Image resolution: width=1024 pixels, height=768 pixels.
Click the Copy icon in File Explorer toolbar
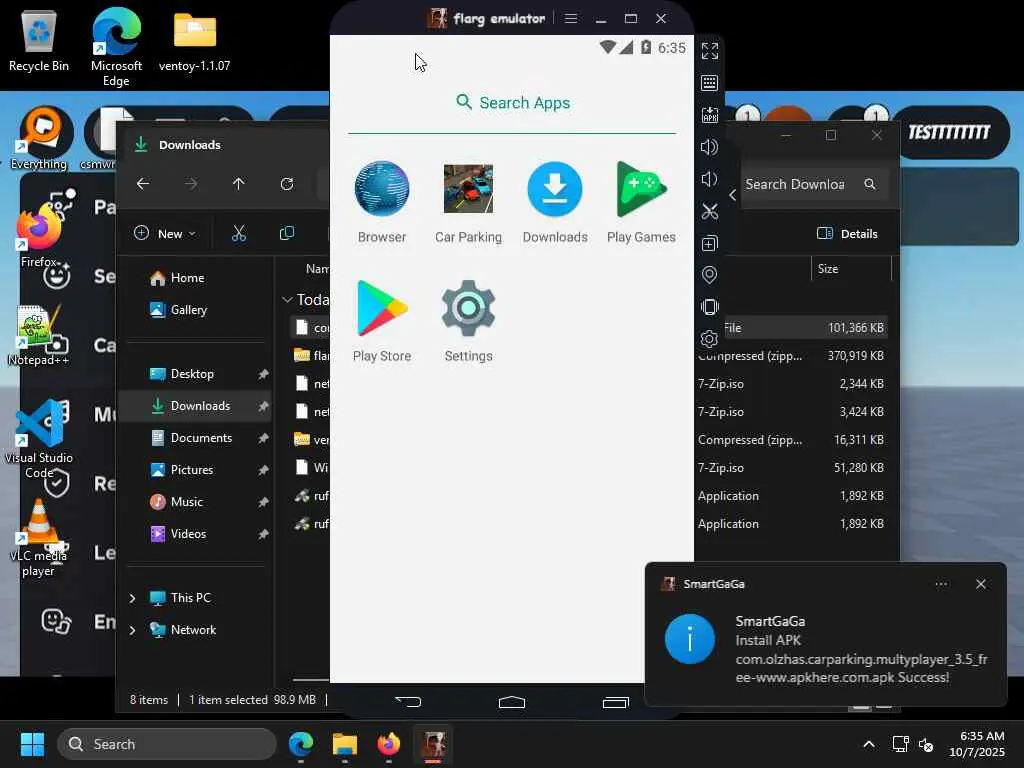coord(287,233)
